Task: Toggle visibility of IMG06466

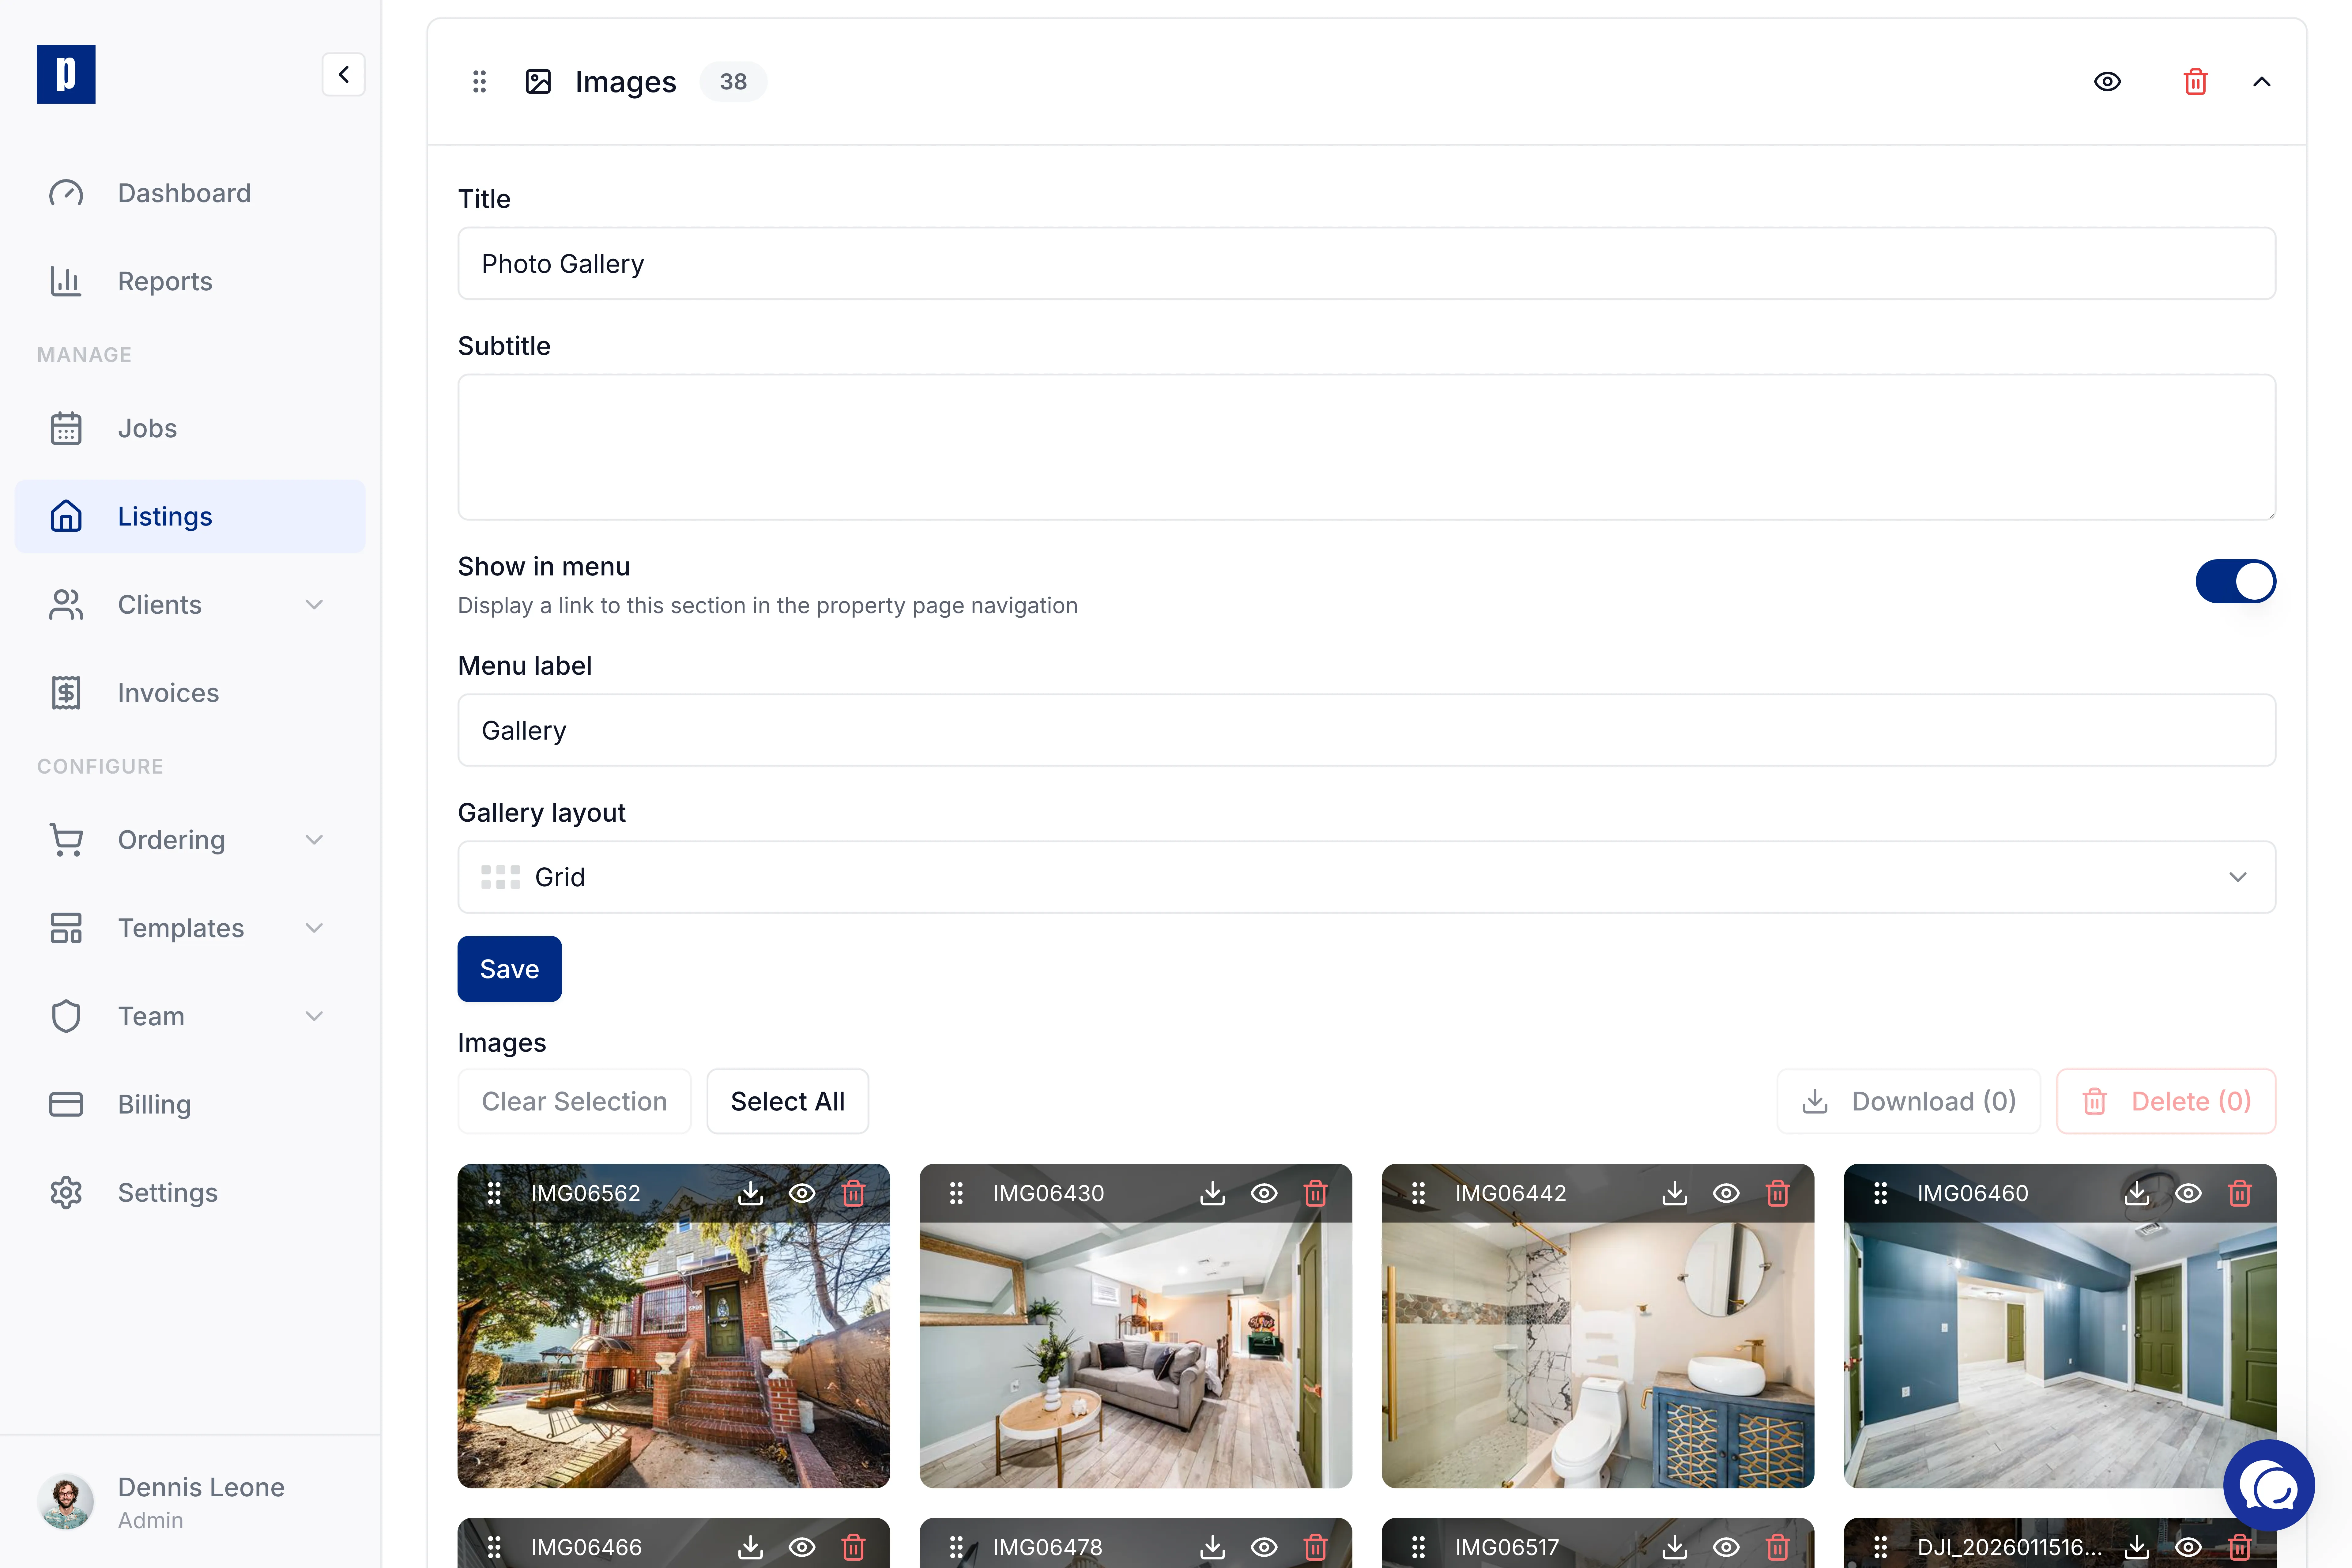Action: tap(802, 1547)
